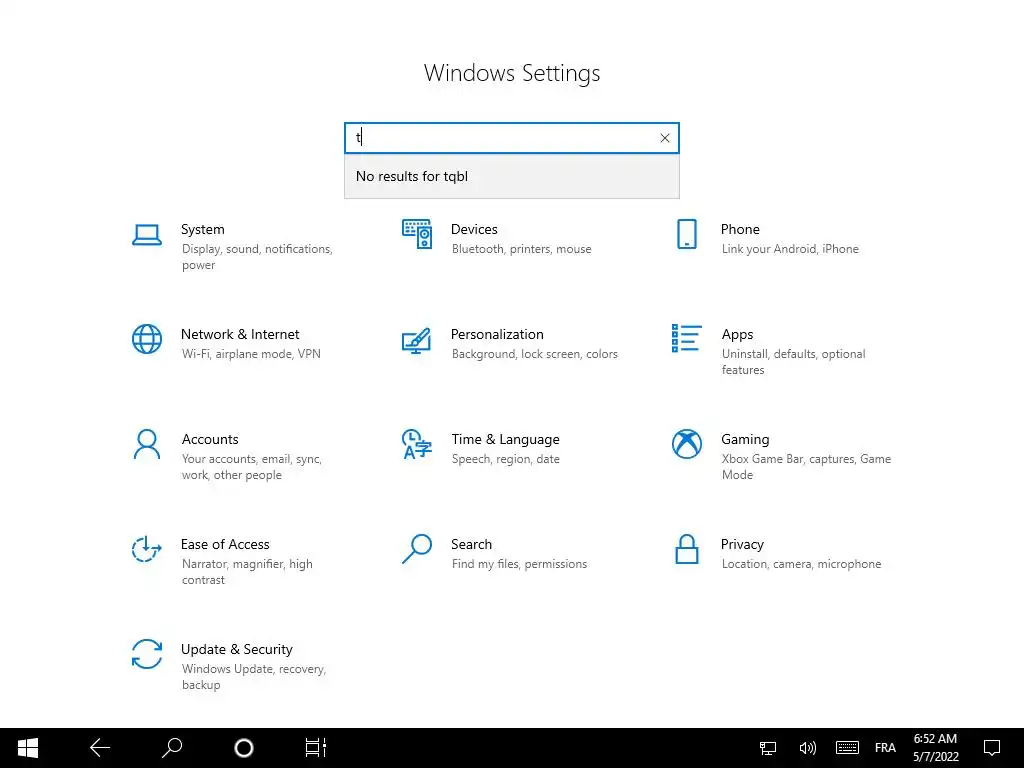Open the clock showing 6:52 AM

click(935, 748)
